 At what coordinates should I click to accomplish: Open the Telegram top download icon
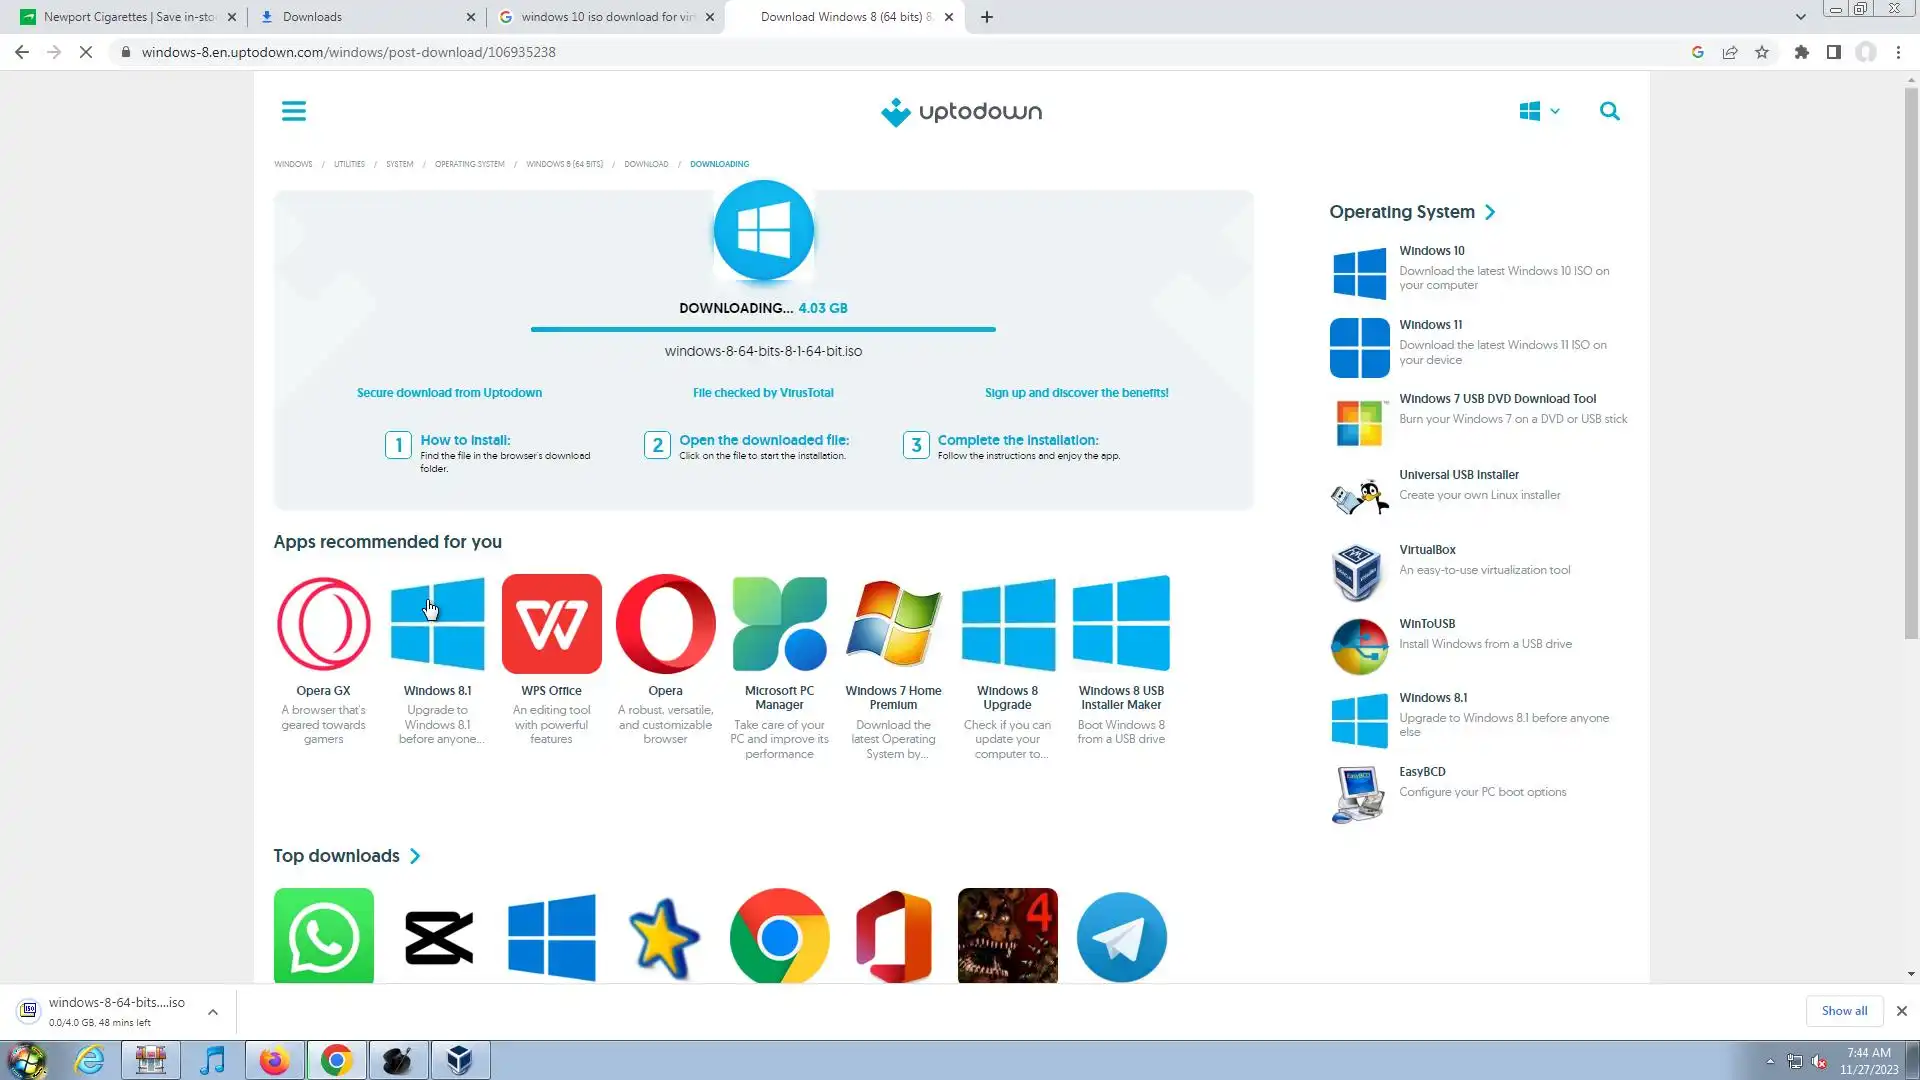[x=1121, y=937]
